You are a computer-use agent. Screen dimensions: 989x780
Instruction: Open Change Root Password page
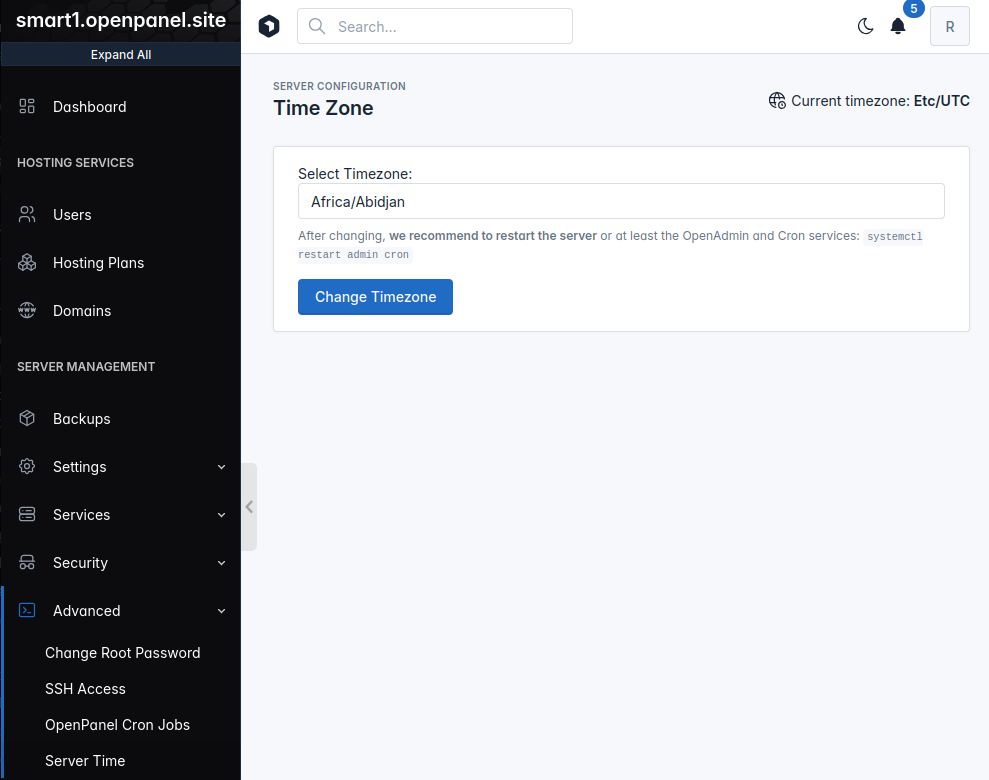point(122,653)
